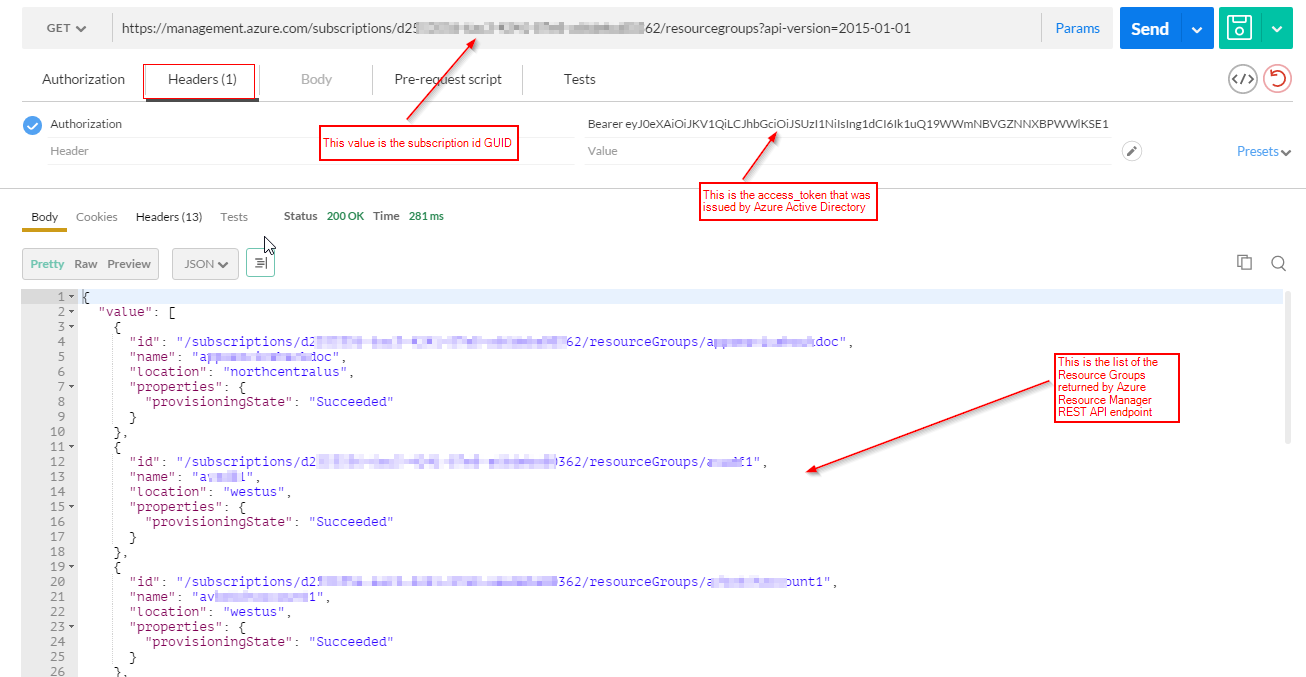Toggle line wrap icon
The height and width of the screenshot is (677, 1306).
[x=260, y=263]
